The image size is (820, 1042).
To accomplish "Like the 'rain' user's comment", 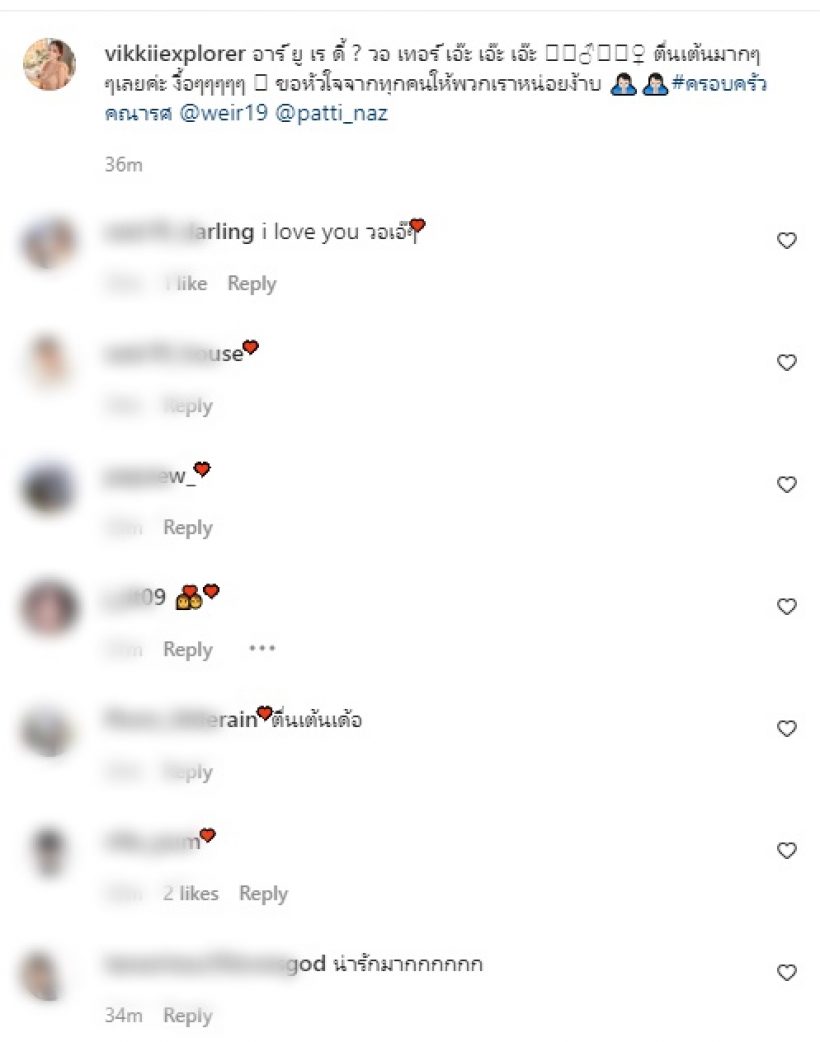I will tap(787, 729).
